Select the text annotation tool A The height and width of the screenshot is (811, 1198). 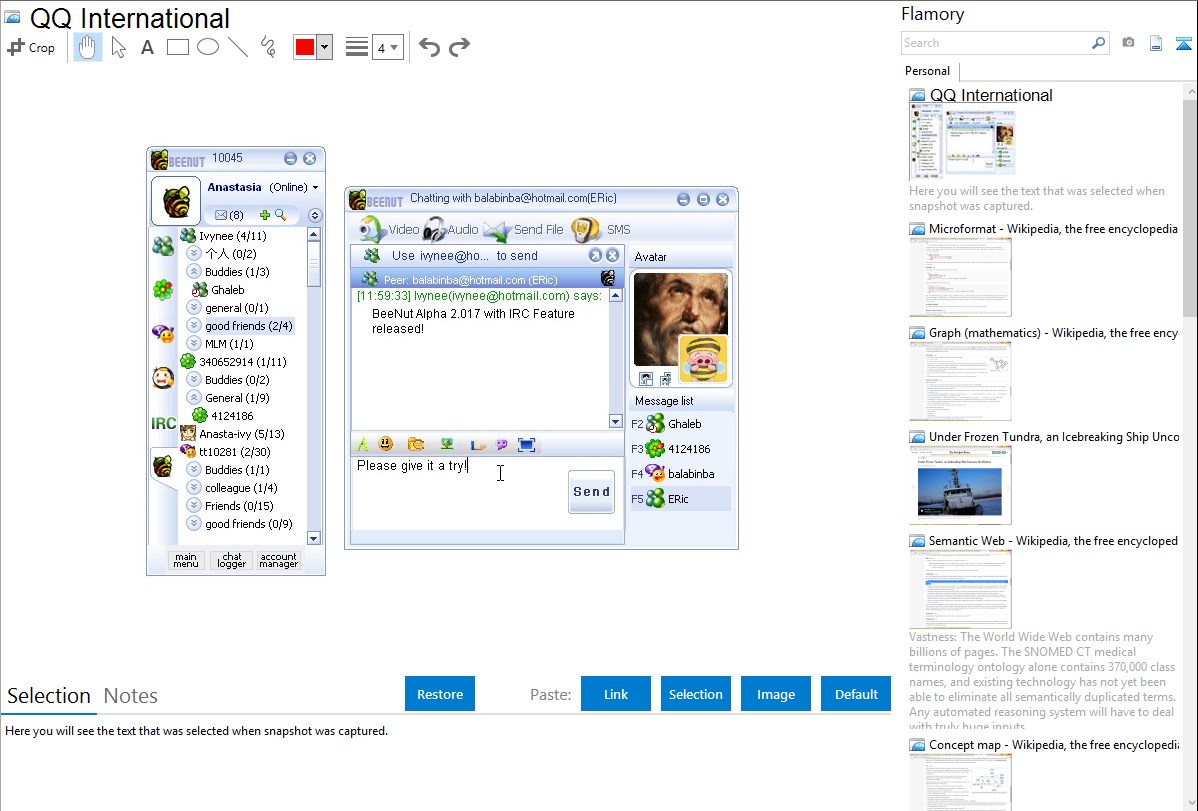[147, 47]
